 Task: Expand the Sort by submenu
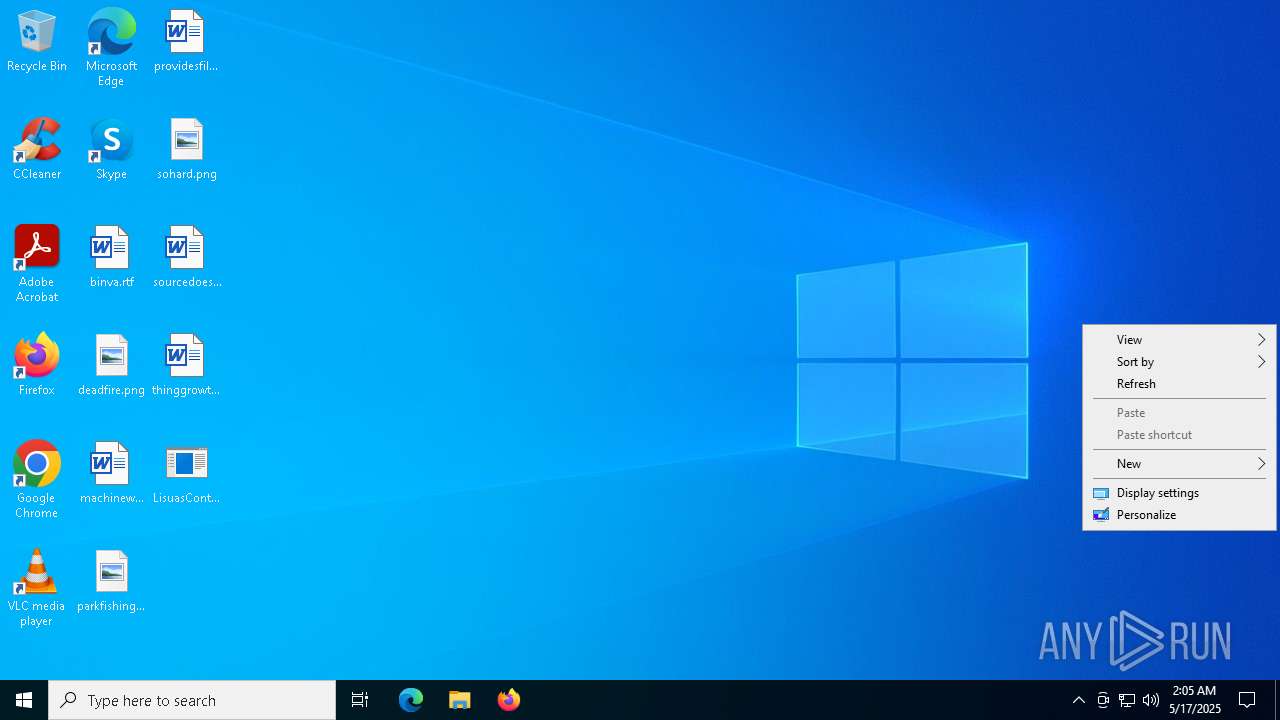pyautogui.click(x=1180, y=362)
